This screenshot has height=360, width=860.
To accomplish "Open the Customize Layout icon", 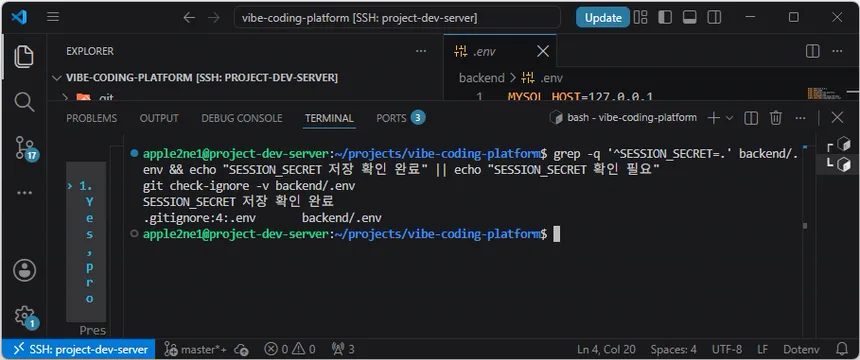I will point(641,18).
